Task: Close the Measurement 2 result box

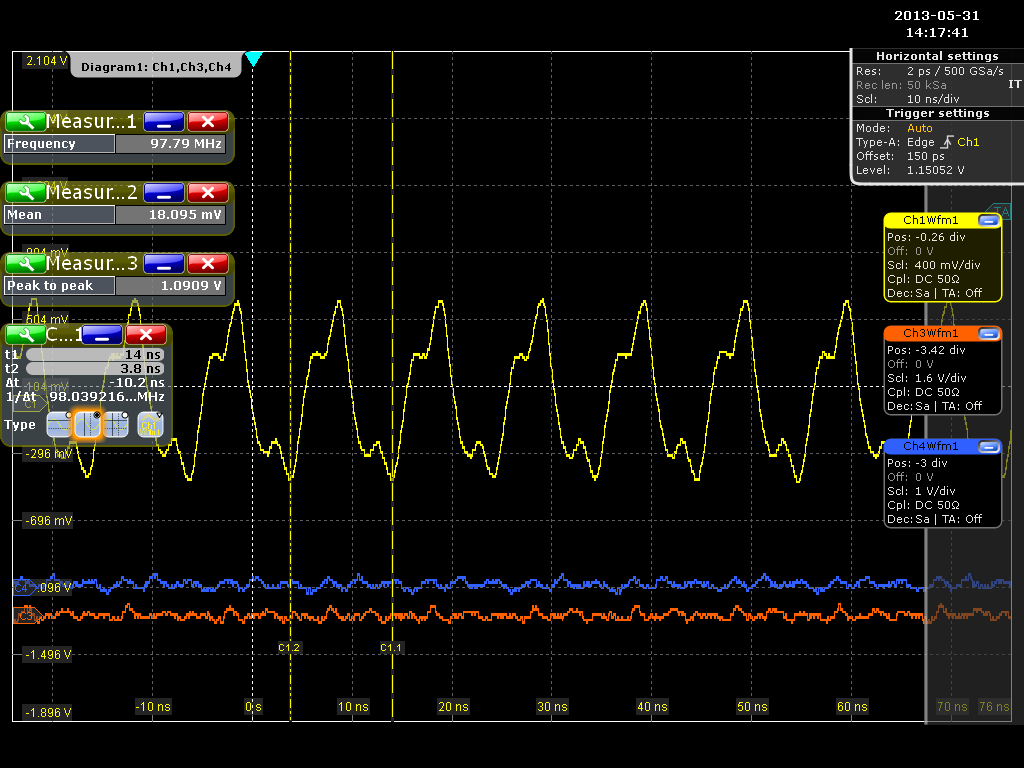Action: [208, 193]
